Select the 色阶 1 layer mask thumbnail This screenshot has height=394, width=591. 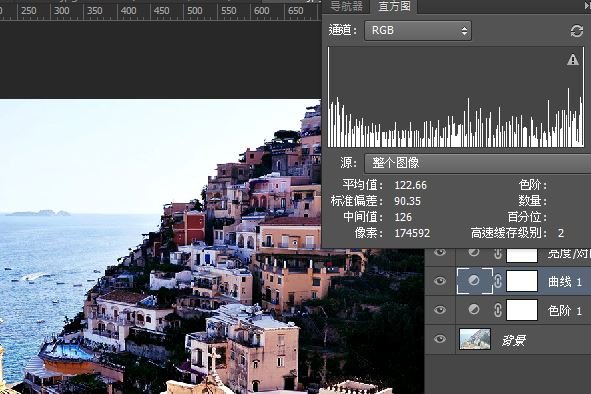click(x=522, y=310)
